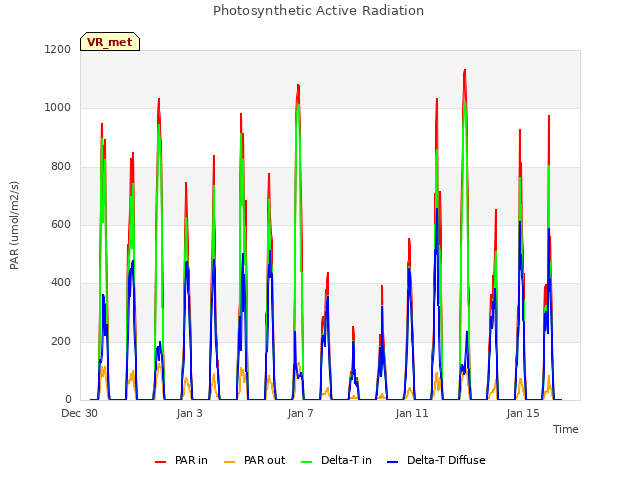The width and height of the screenshot is (640, 480).
Task: Click the chart title Photosynthetic Active Radiation
Action: click(318, 10)
